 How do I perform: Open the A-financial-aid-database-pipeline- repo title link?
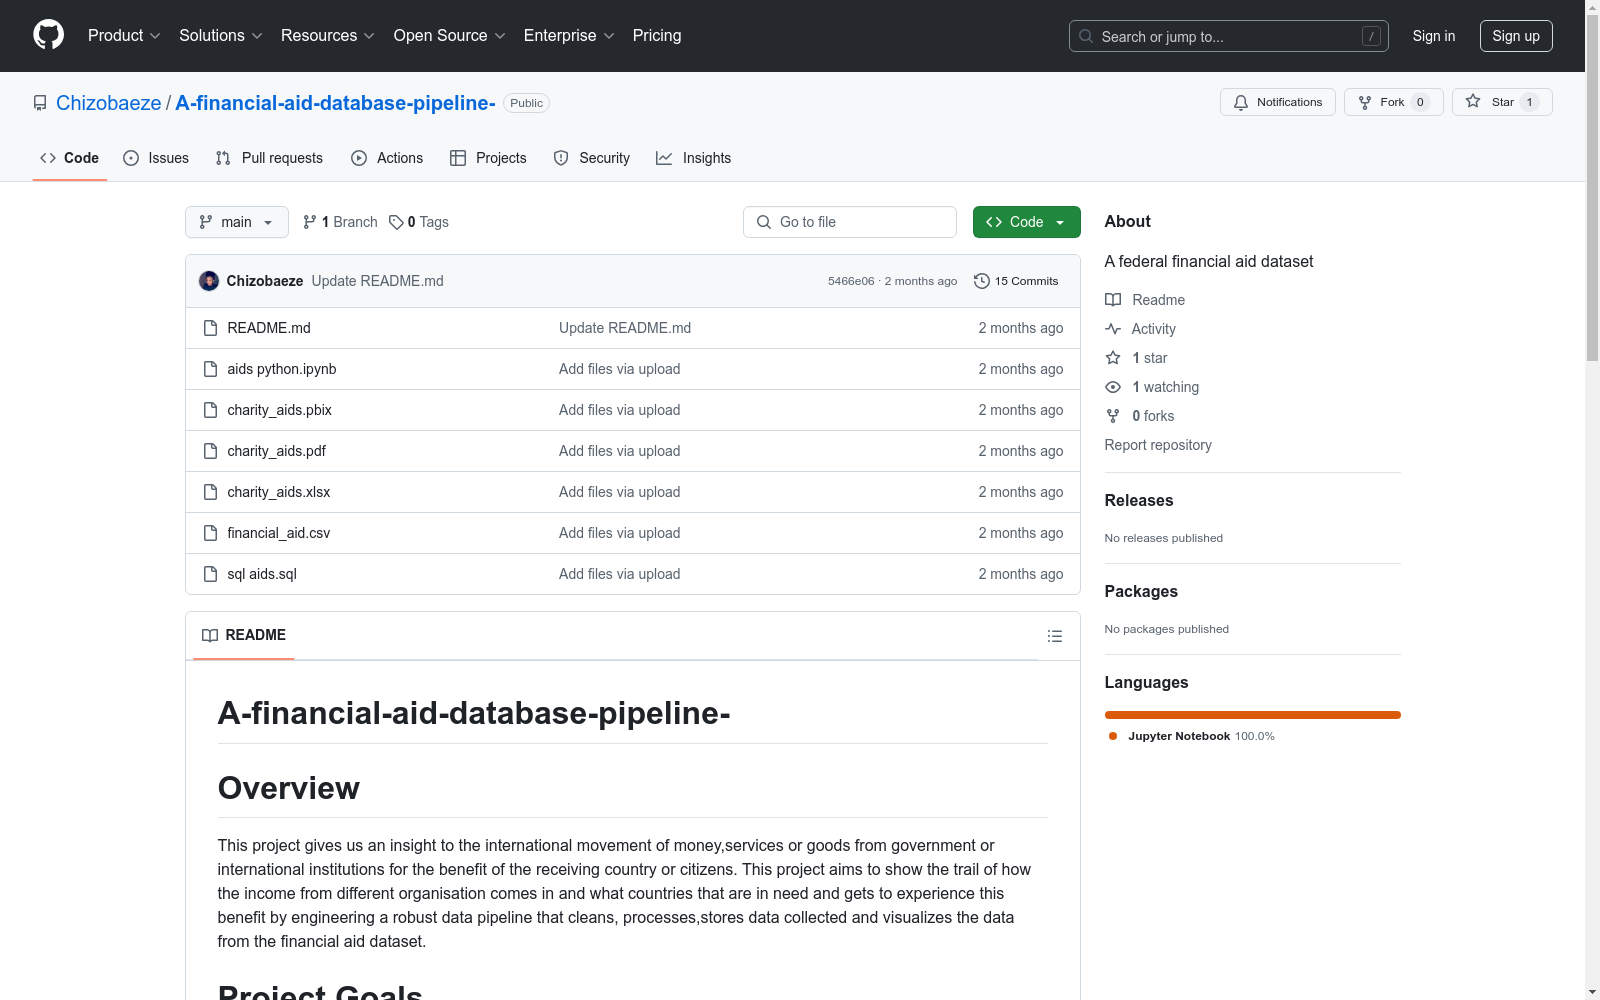pyautogui.click(x=335, y=103)
